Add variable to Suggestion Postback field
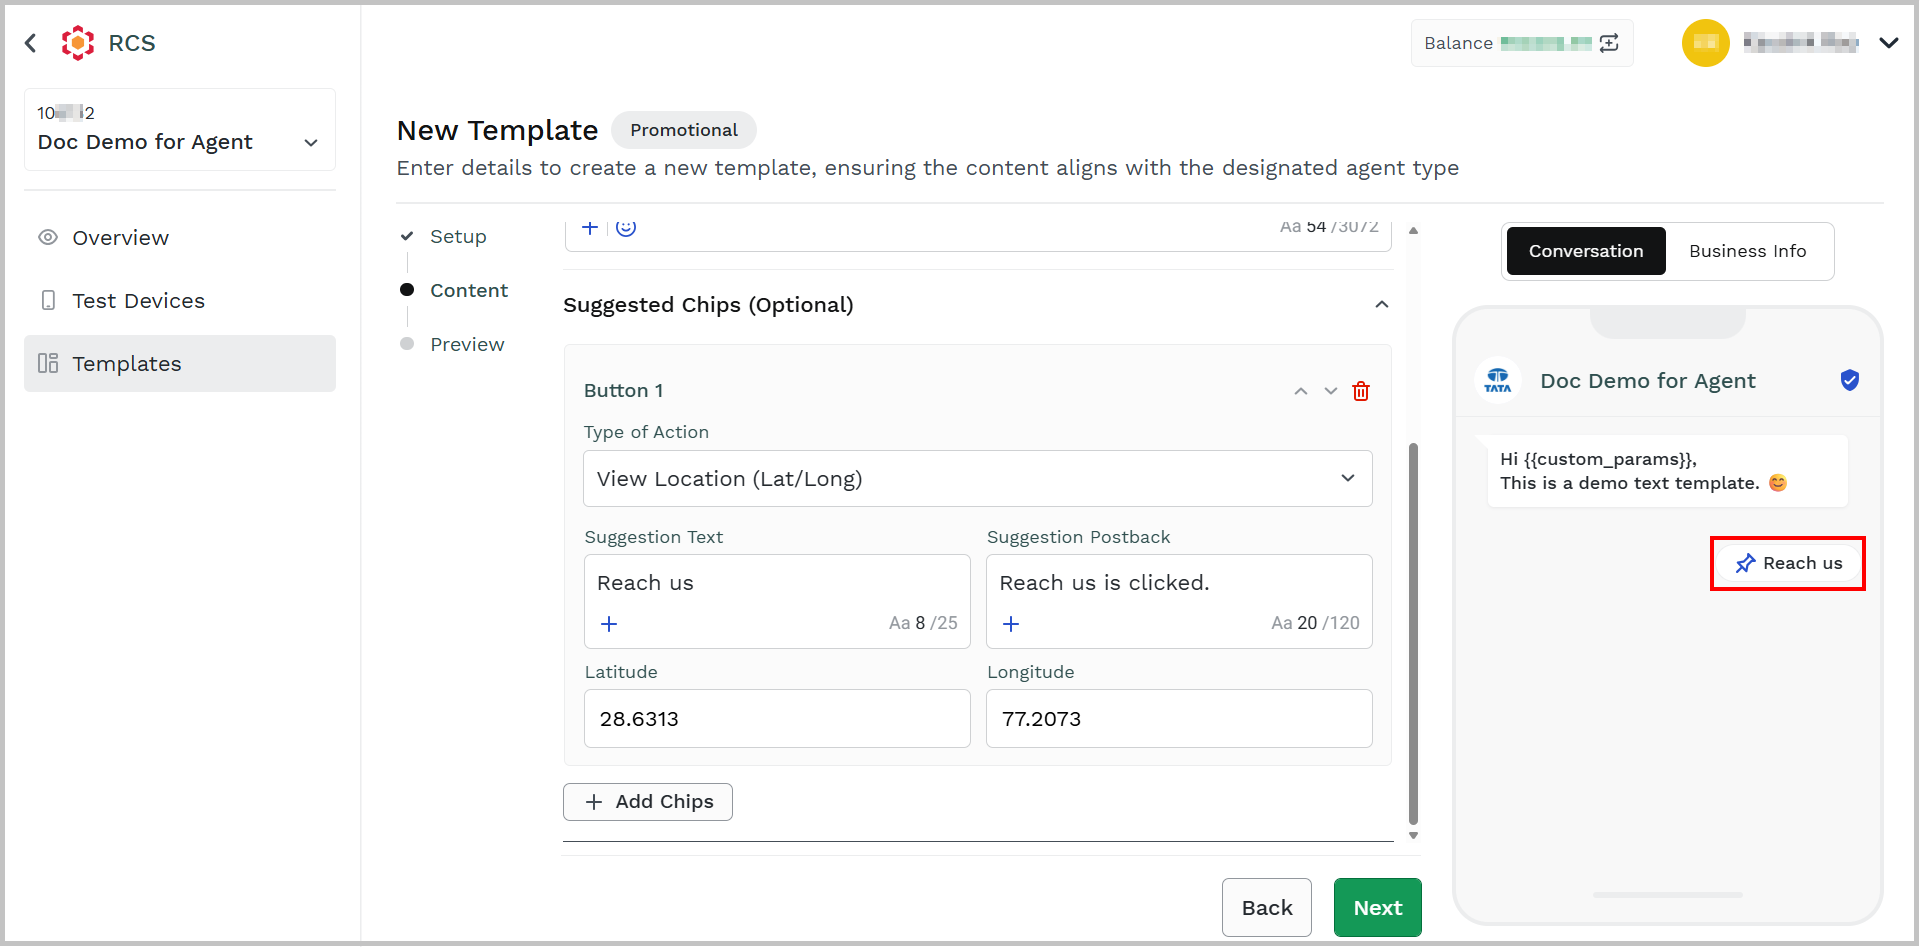Viewport: 1920px width, 947px height. click(x=1011, y=624)
